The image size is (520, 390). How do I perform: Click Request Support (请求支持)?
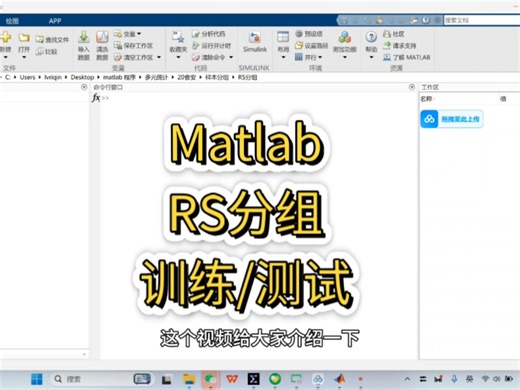click(399, 45)
